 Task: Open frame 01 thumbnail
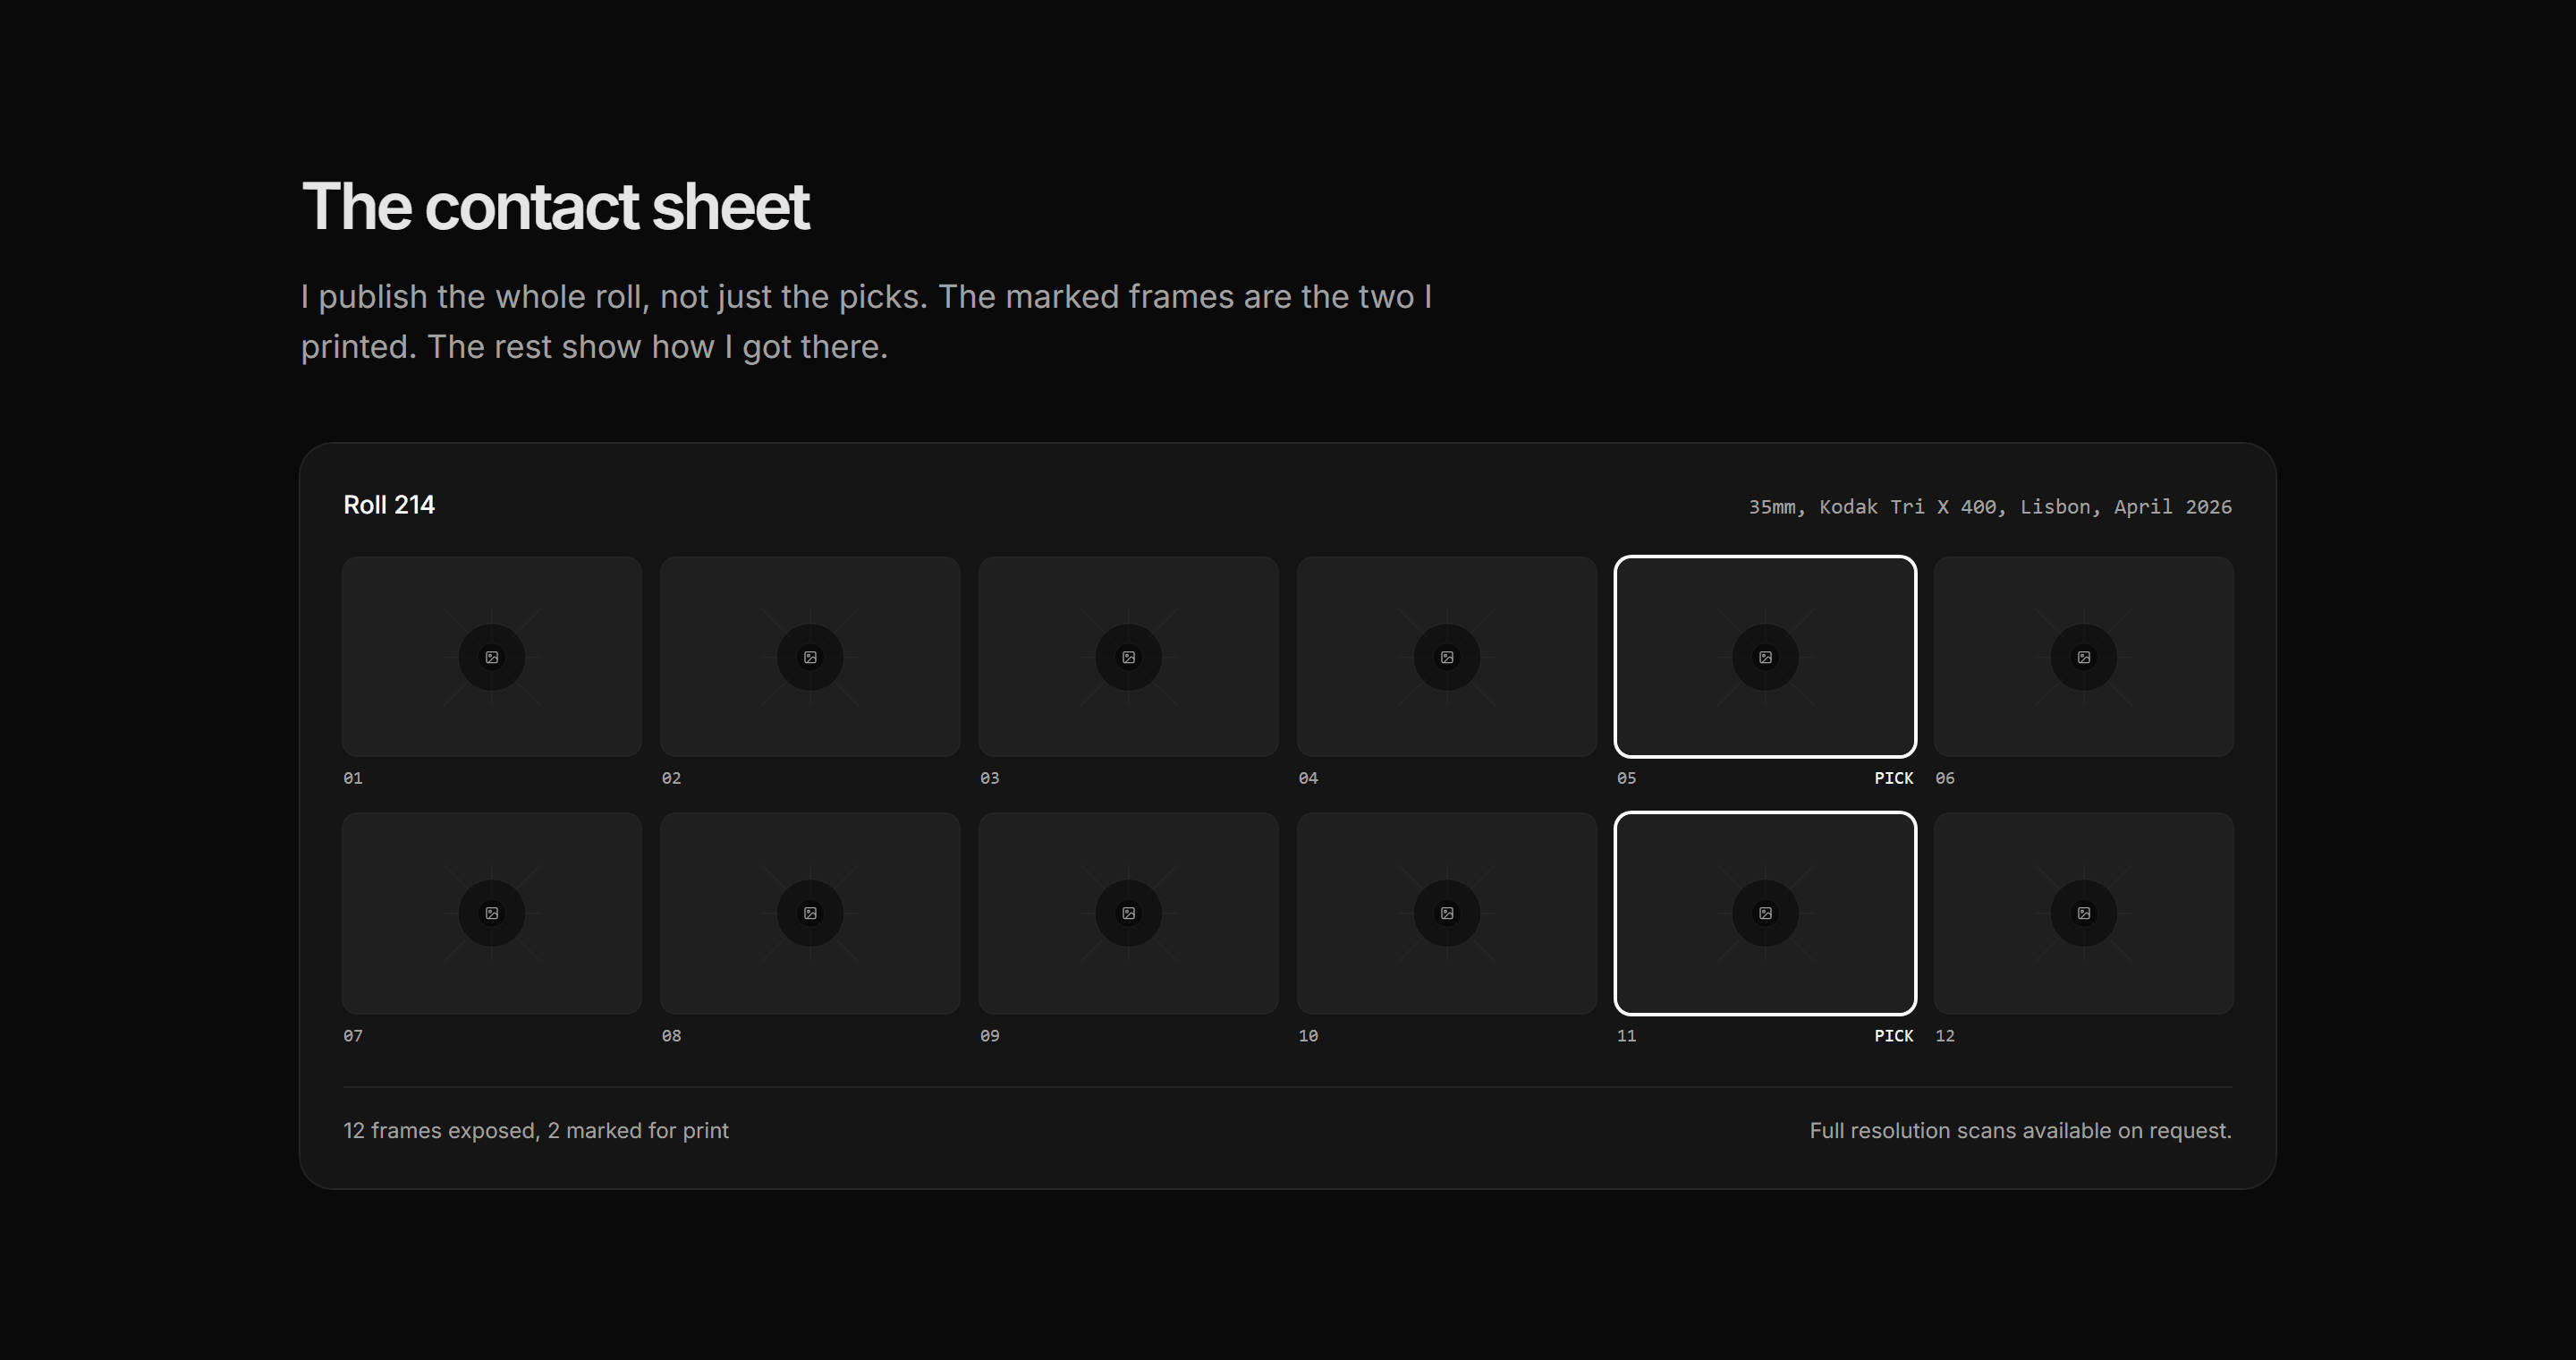point(491,657)
